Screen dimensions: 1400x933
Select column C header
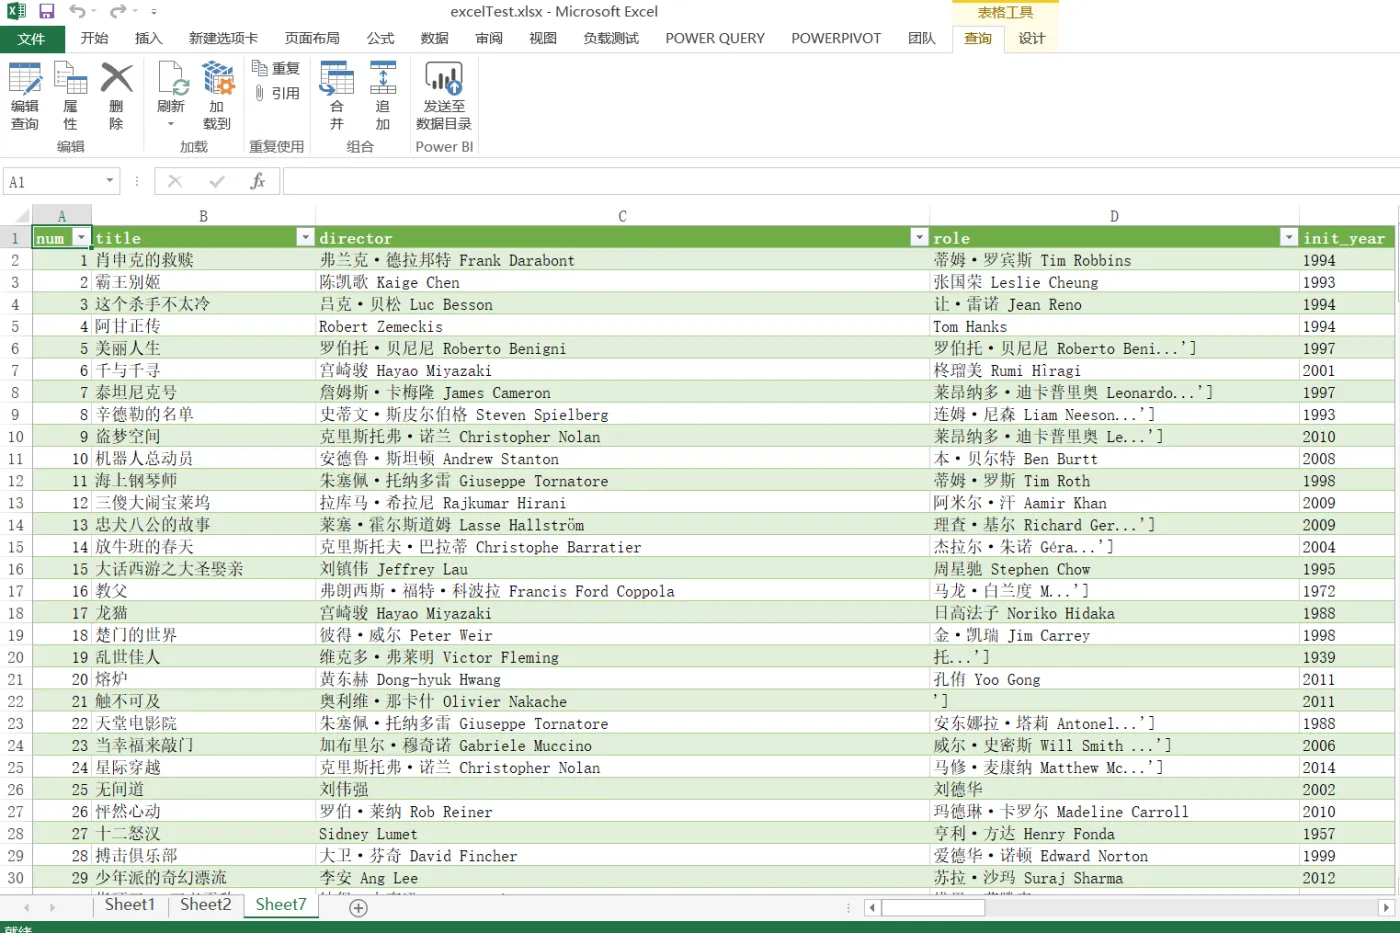coord(622,216)
